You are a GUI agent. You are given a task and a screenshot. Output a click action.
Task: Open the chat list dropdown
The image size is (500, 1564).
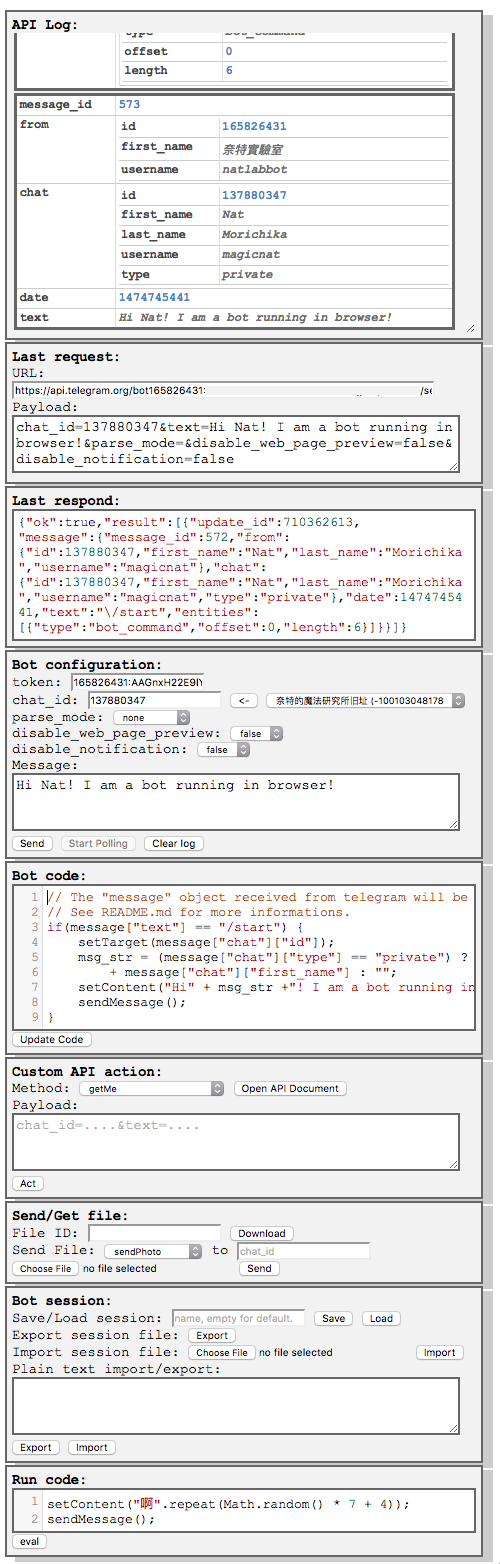pos(366,701)
